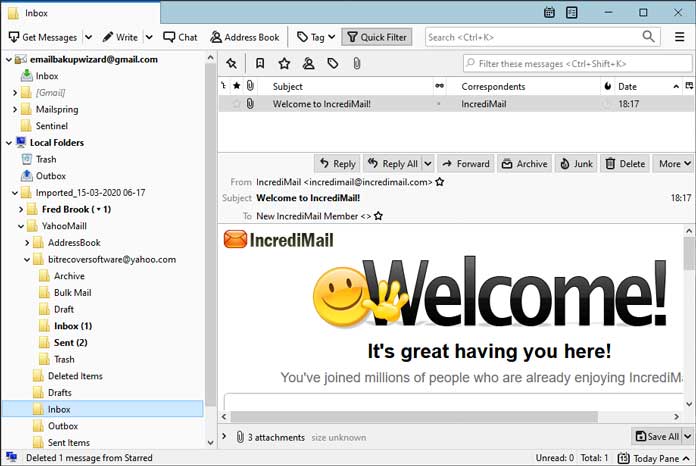Viewport: 696px width, 466px height.
Task: Click Save All attachments button
Action: point(657,437)
